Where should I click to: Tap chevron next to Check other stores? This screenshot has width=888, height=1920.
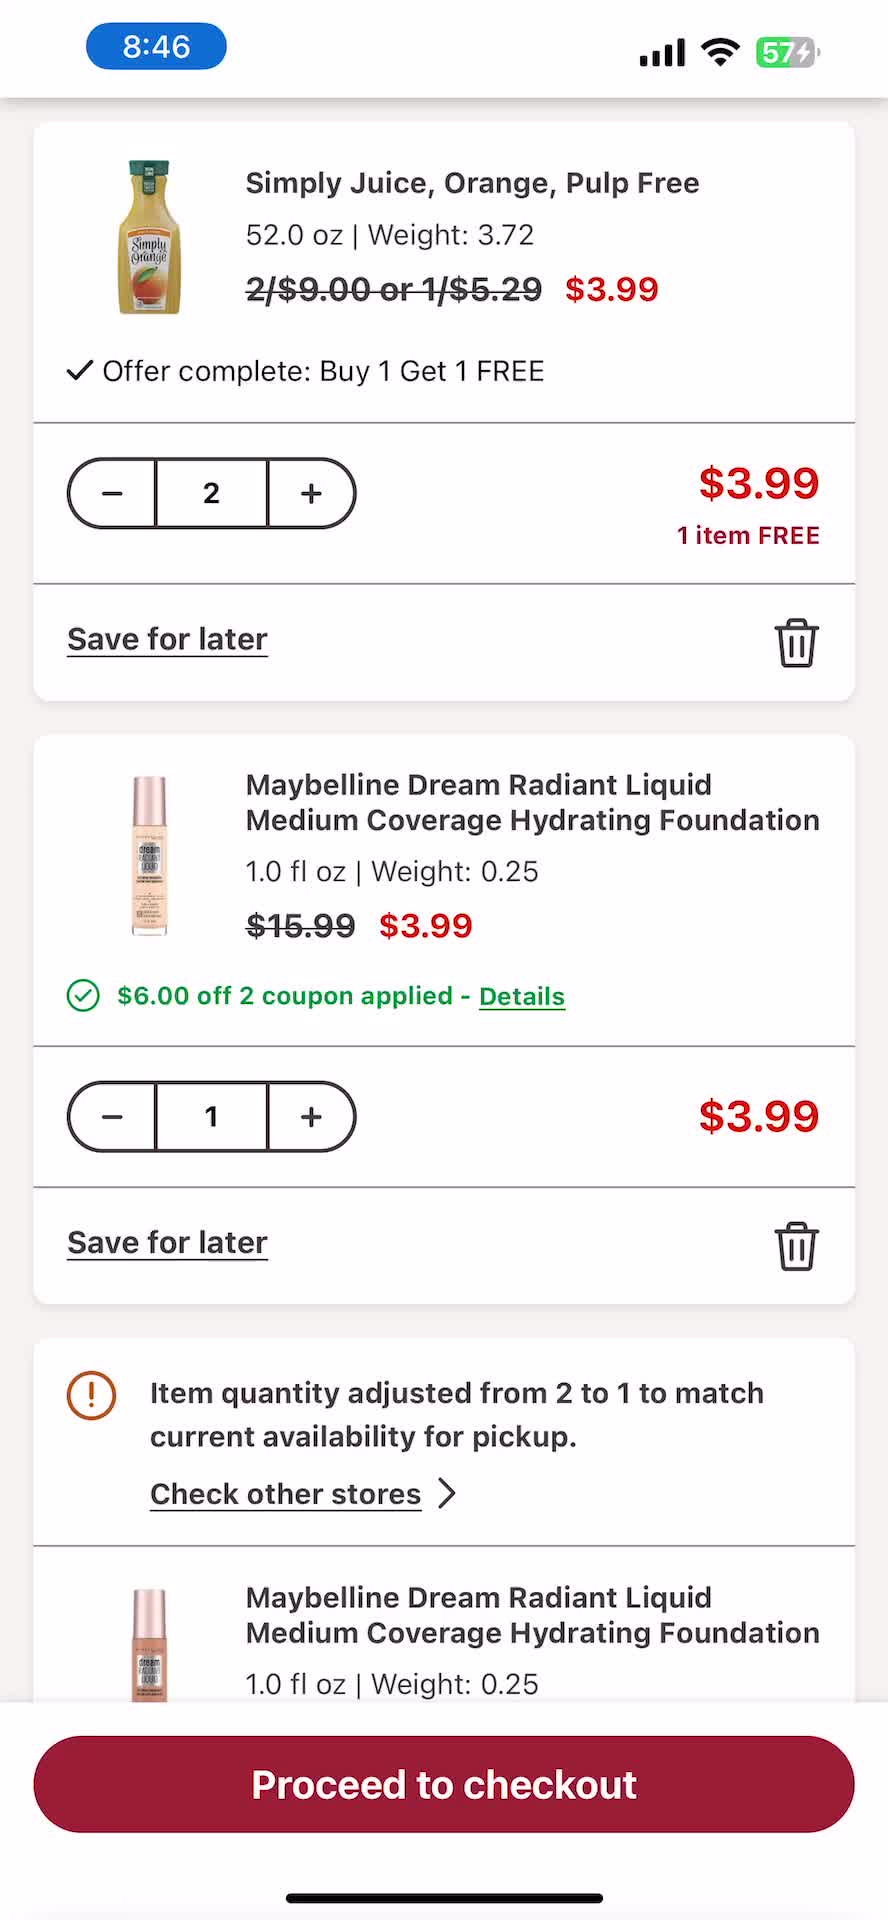(447, 1494)
